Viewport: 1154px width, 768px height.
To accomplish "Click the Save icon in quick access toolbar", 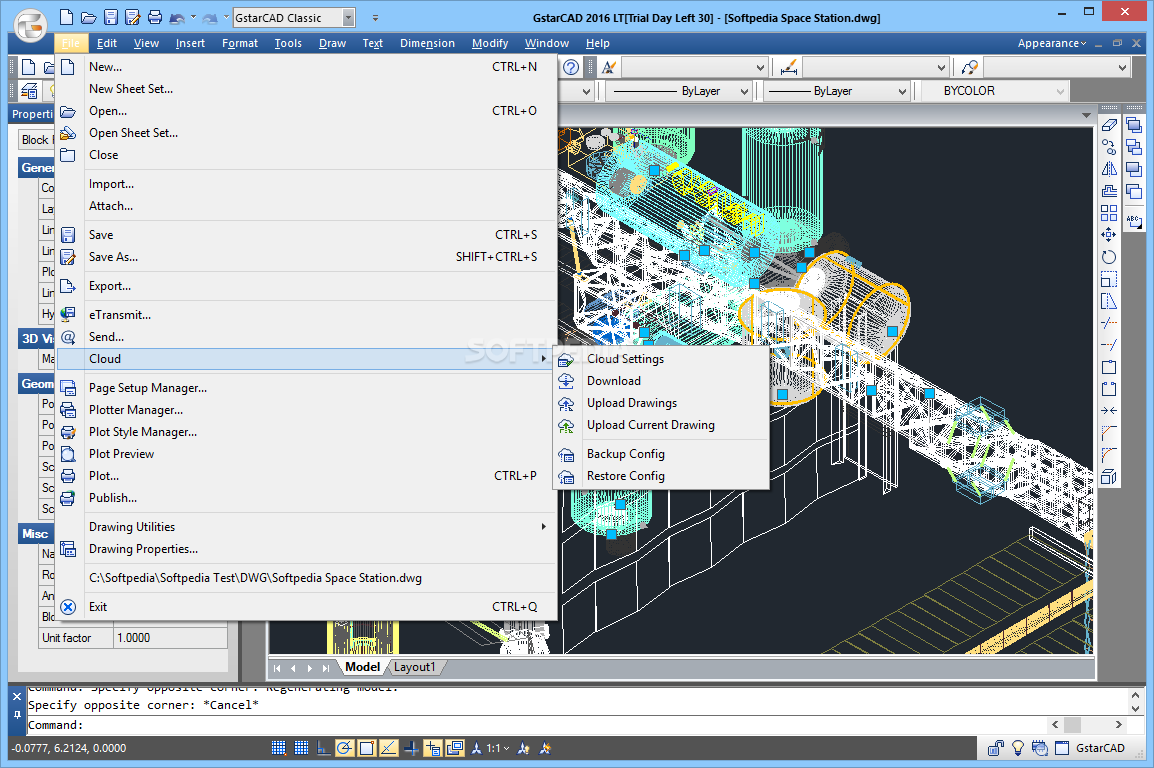I will [110, 18].
